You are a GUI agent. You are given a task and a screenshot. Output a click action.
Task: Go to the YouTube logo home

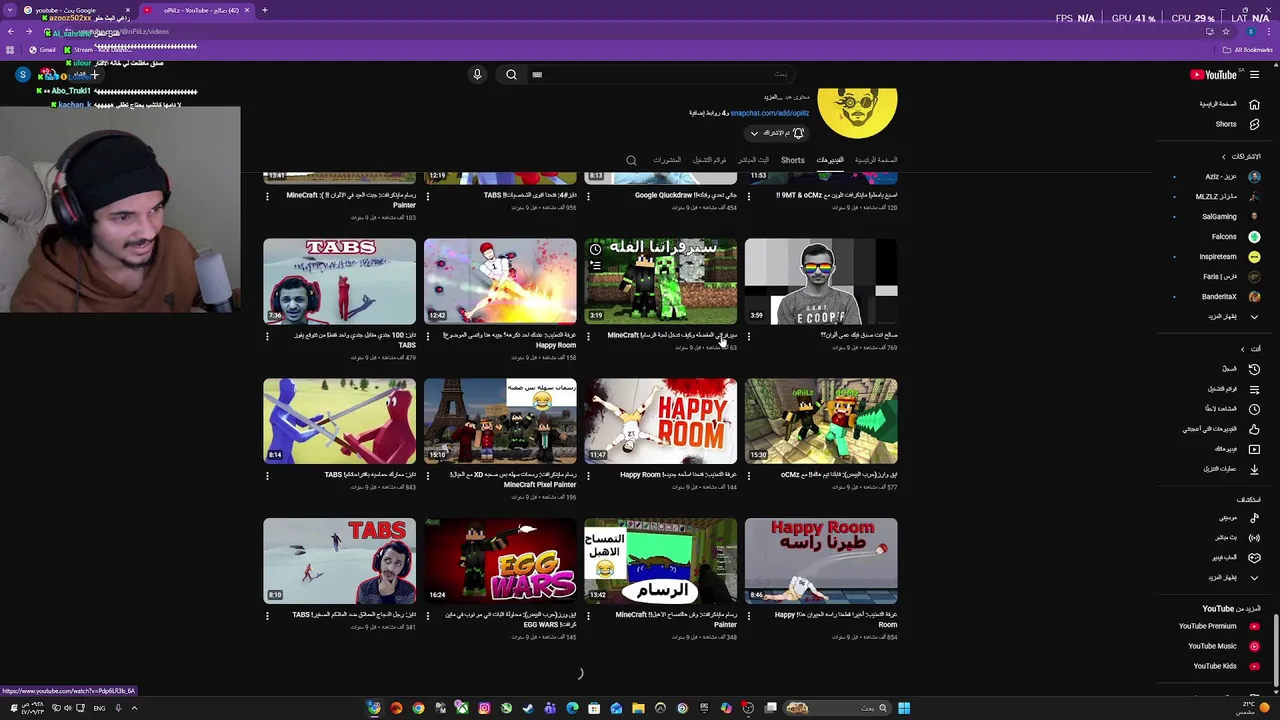tap(1213, 75)
